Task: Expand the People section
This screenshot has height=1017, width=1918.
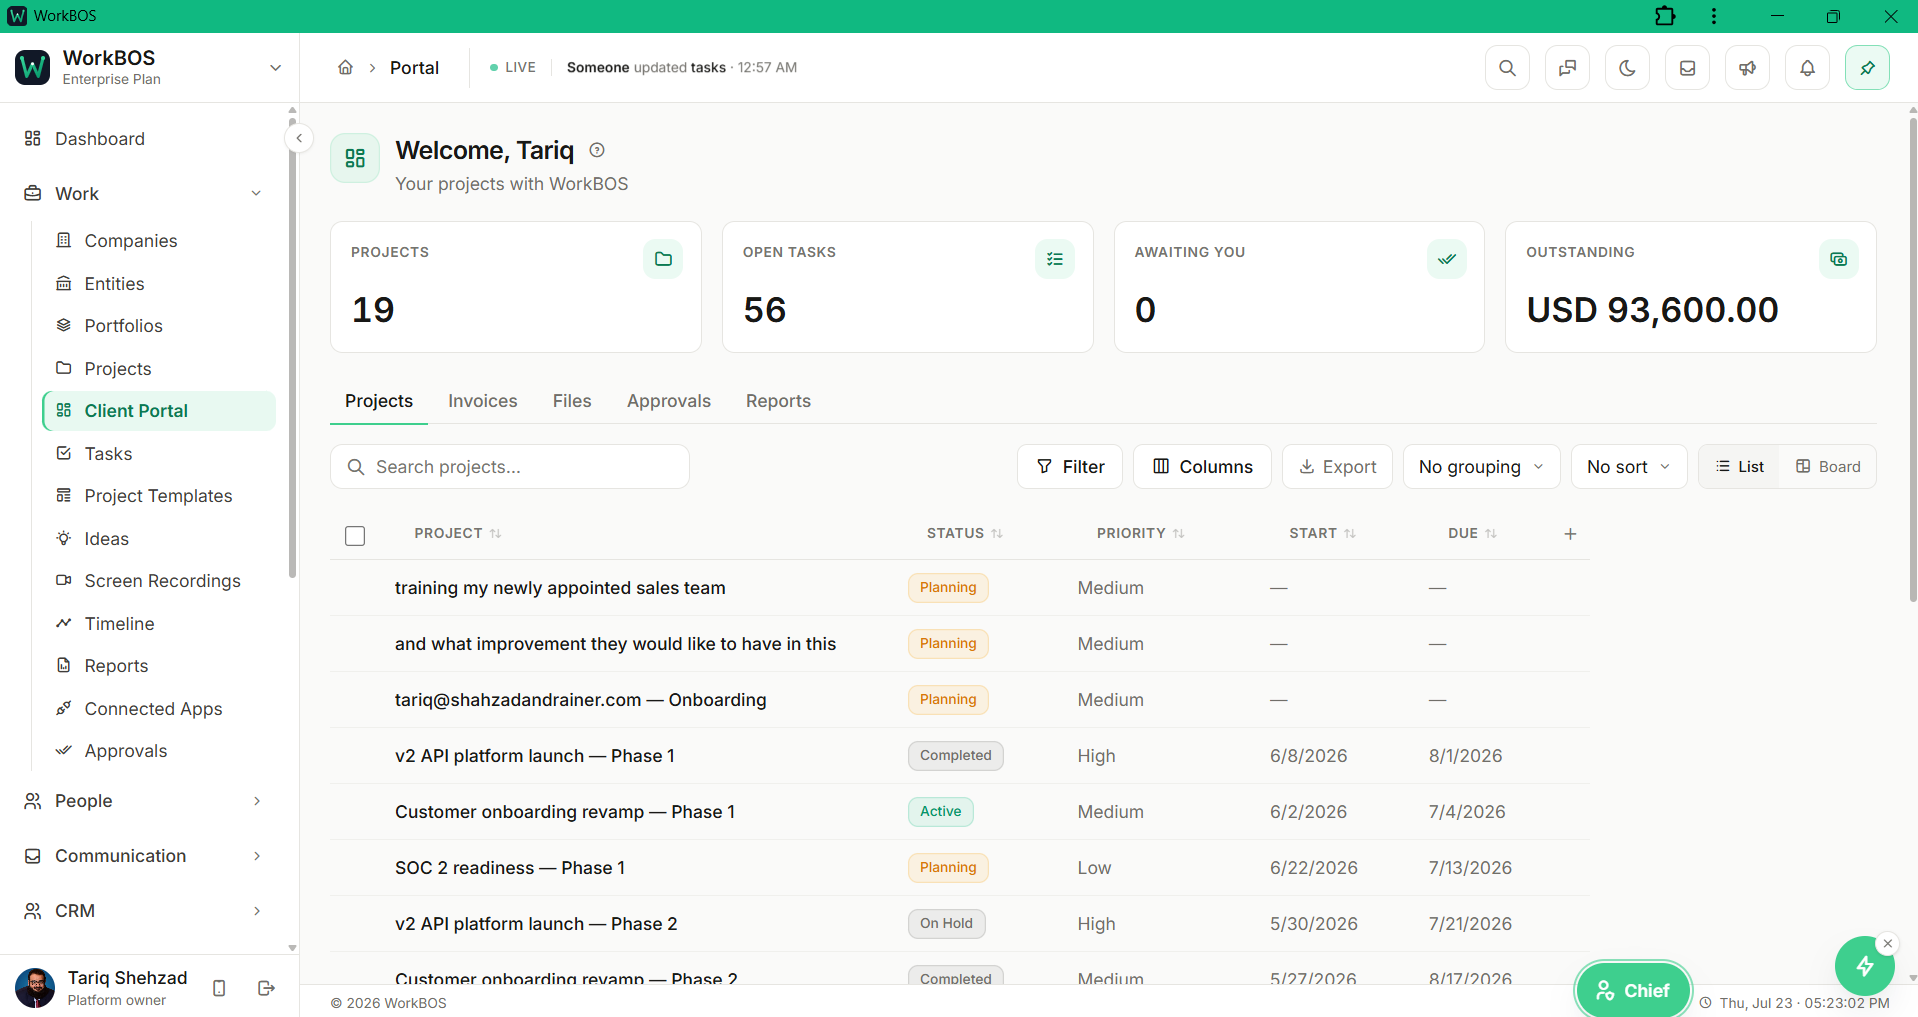Action: click(145, 801)
